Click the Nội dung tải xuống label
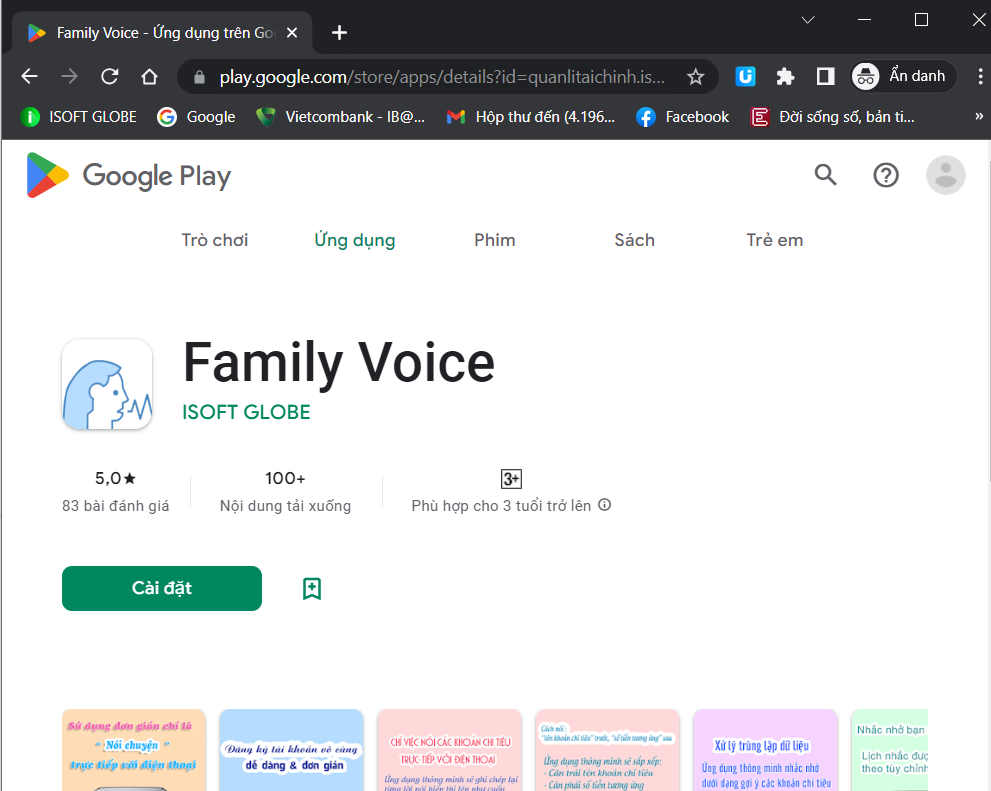 [285, 506]
